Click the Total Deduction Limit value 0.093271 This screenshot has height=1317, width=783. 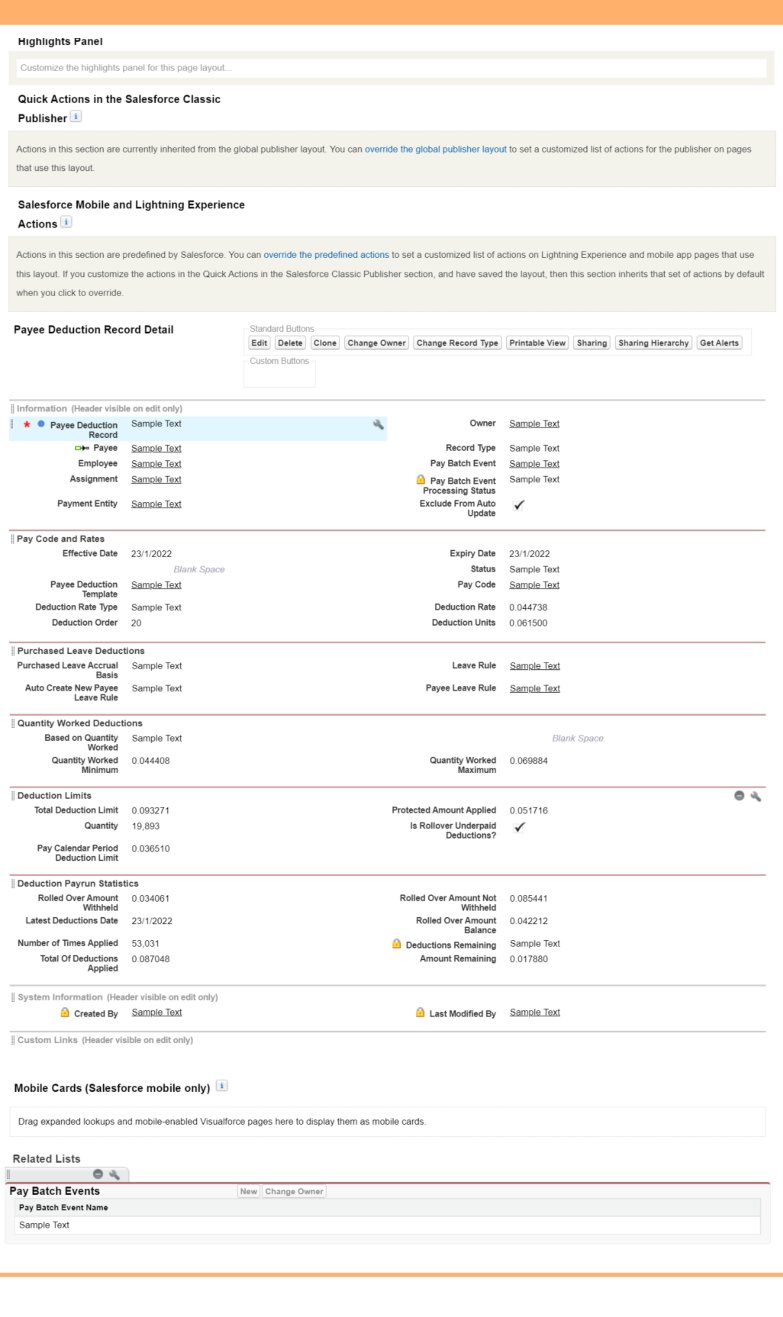pos(150,810)
